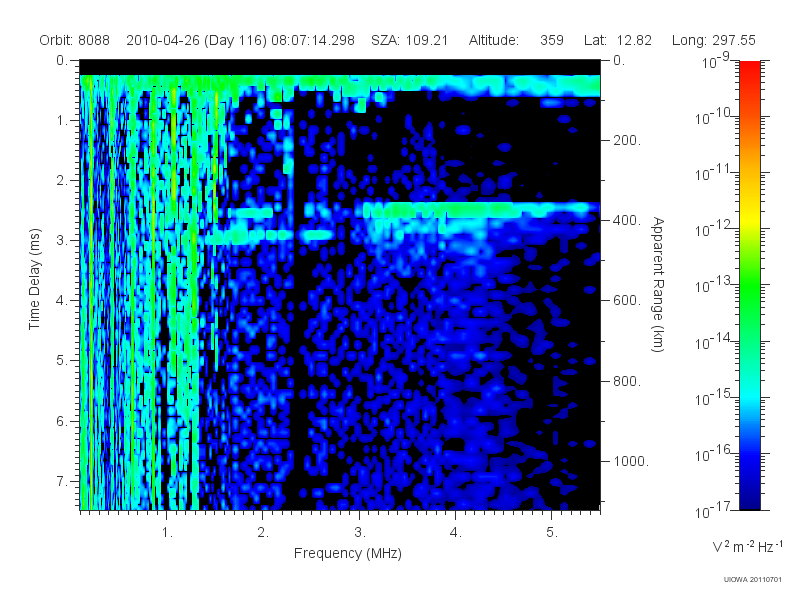Click the '600.' apparent range tick label

(x=627, y=301)
